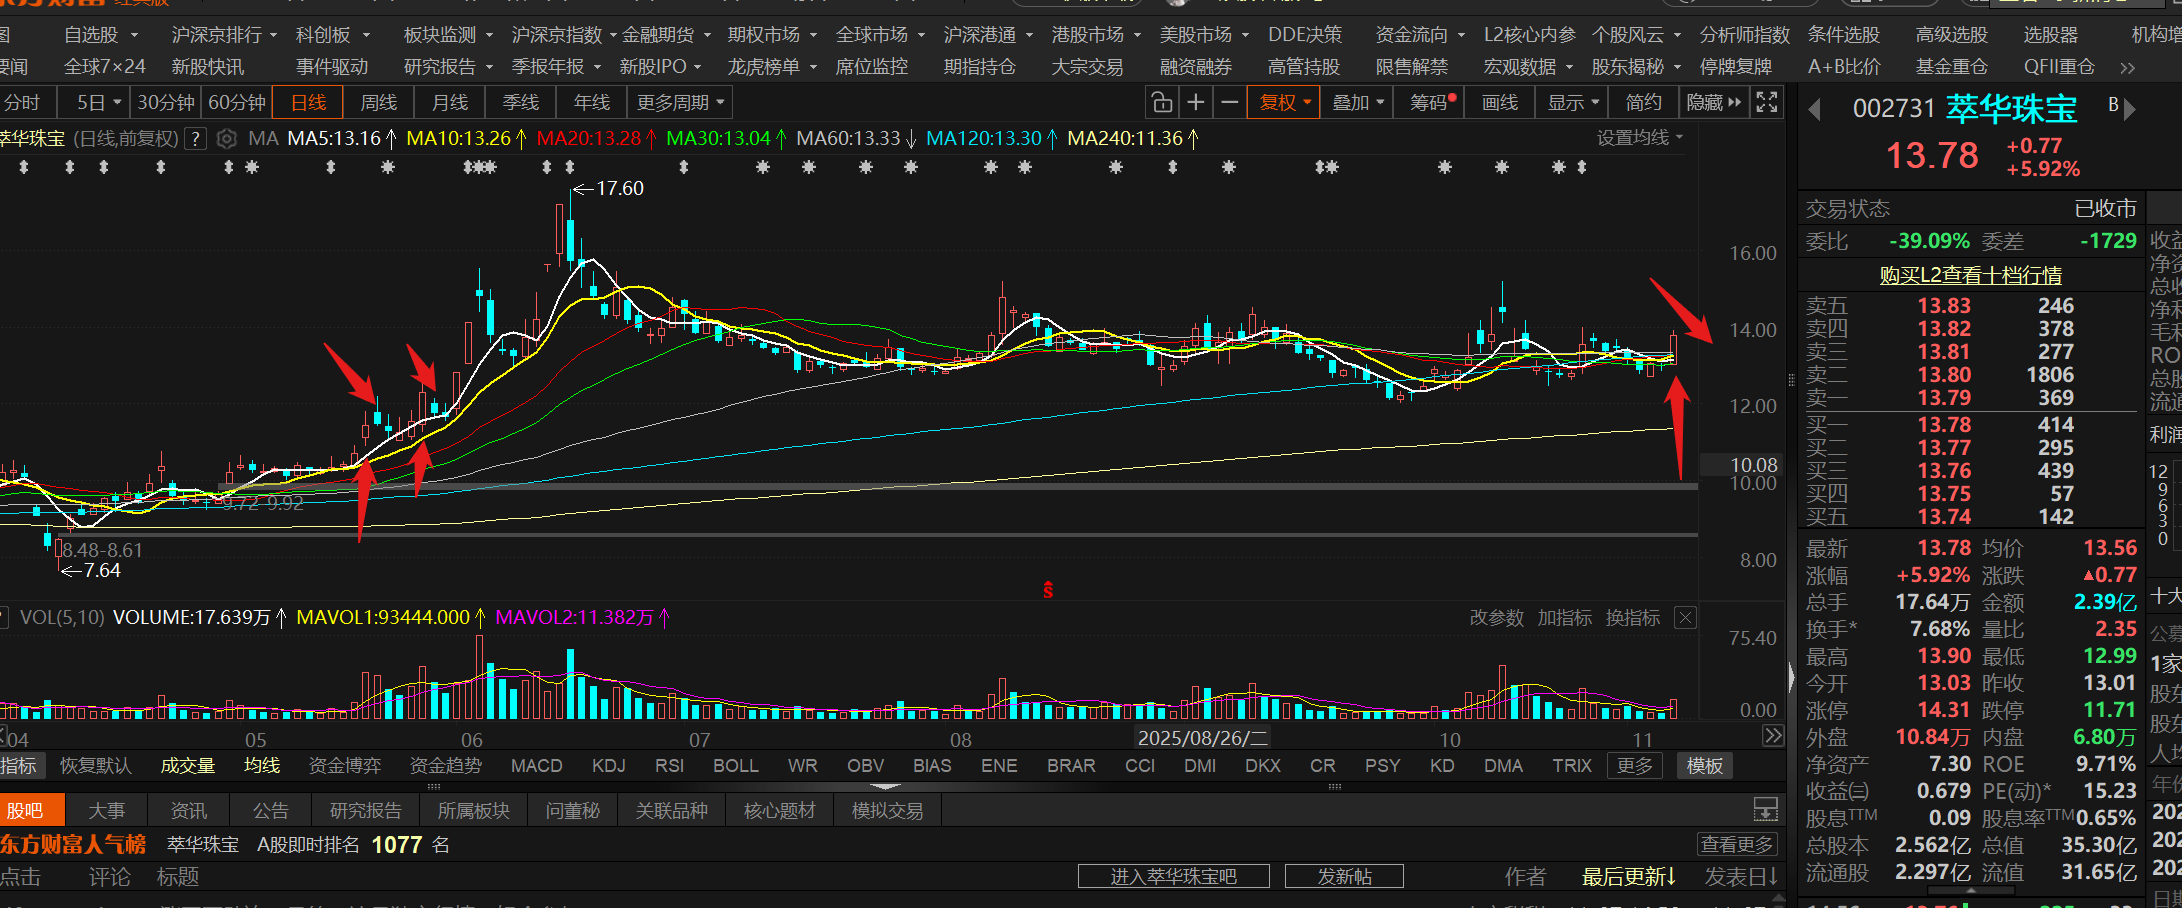
Task: Click the chart scroll-forward double arrow
Action: (1773, 736)
